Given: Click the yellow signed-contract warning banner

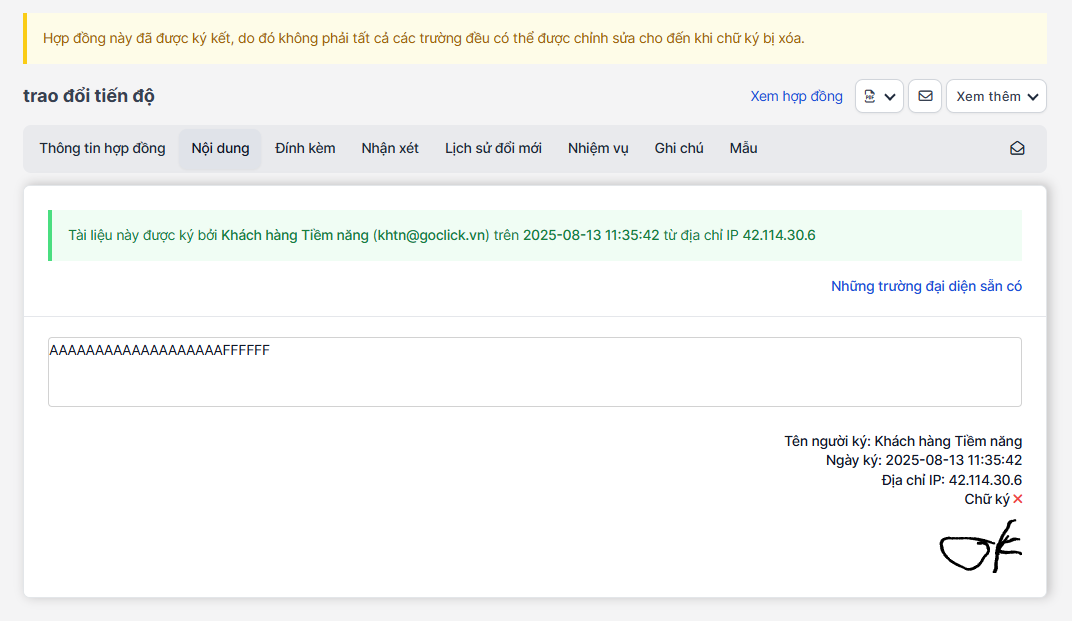Looking at the screenshot, I should 534,39.
